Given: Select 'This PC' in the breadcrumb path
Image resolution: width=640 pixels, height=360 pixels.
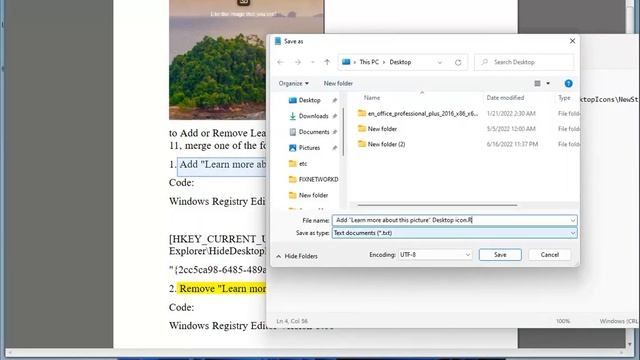Looking at the screenshot, I should pos(369,62).
